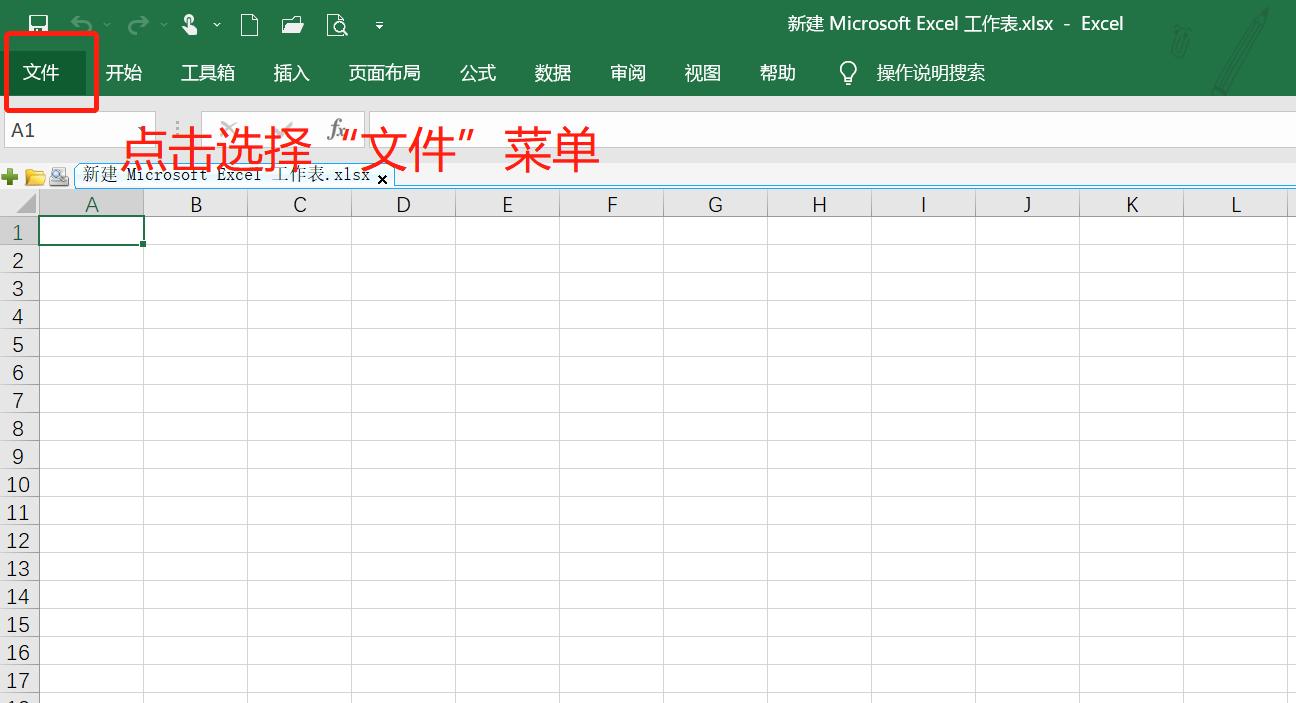Switch to the 工具箱 ribbon tab

coord(207,72)
